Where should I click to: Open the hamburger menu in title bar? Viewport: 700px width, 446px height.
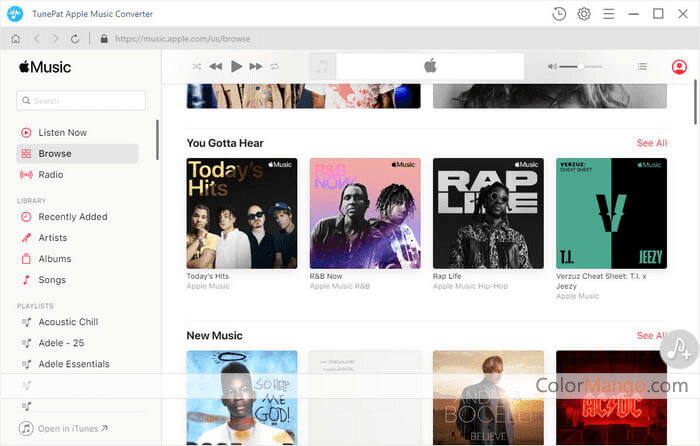pos(608,14)
